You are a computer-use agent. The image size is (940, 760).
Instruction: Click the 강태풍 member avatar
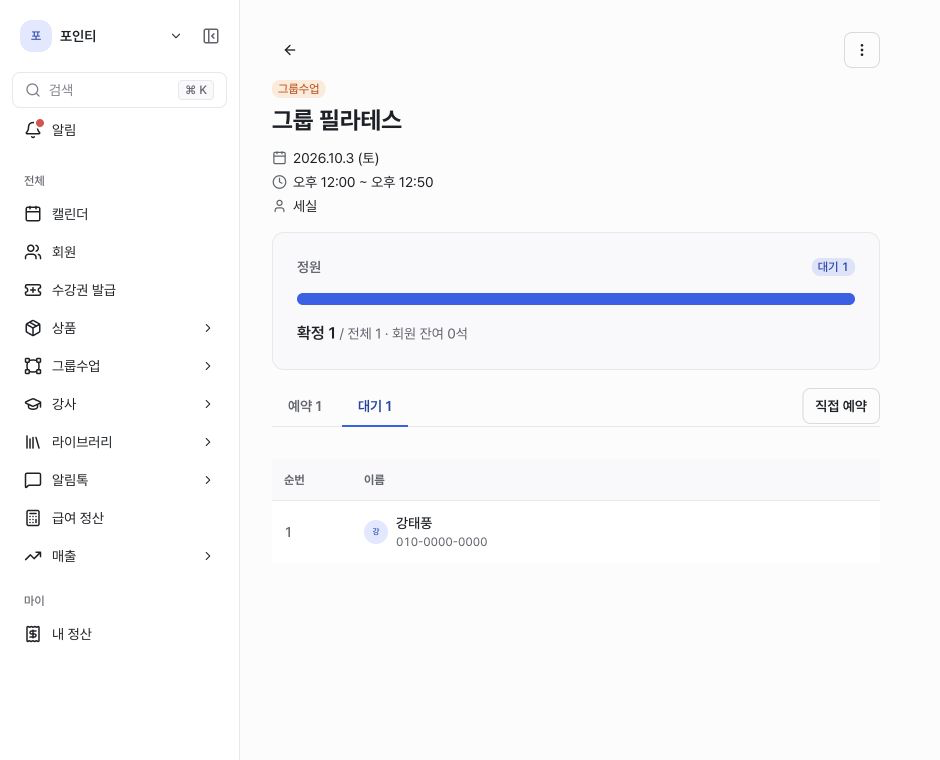(376, 532)
